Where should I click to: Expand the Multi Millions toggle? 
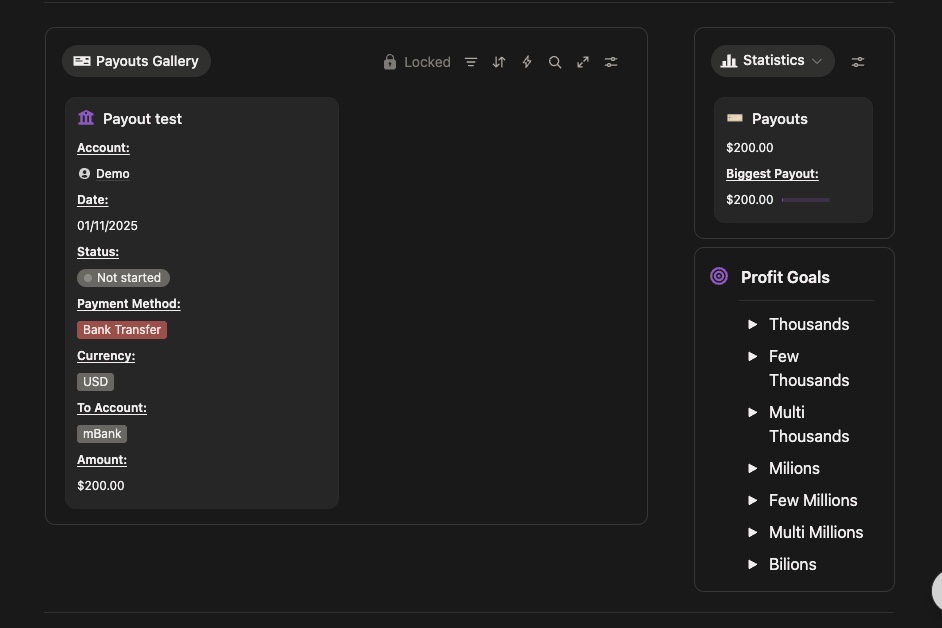click(x=753, y=532)
